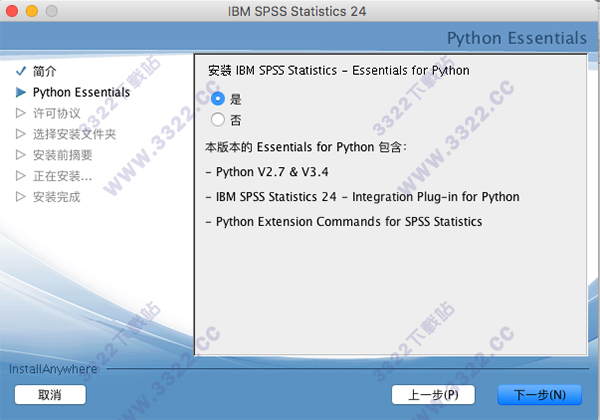Click the triangle icon beside 安装前摘要
The width and height of the screenshot is (600, 420).
(x=21, y=155)
